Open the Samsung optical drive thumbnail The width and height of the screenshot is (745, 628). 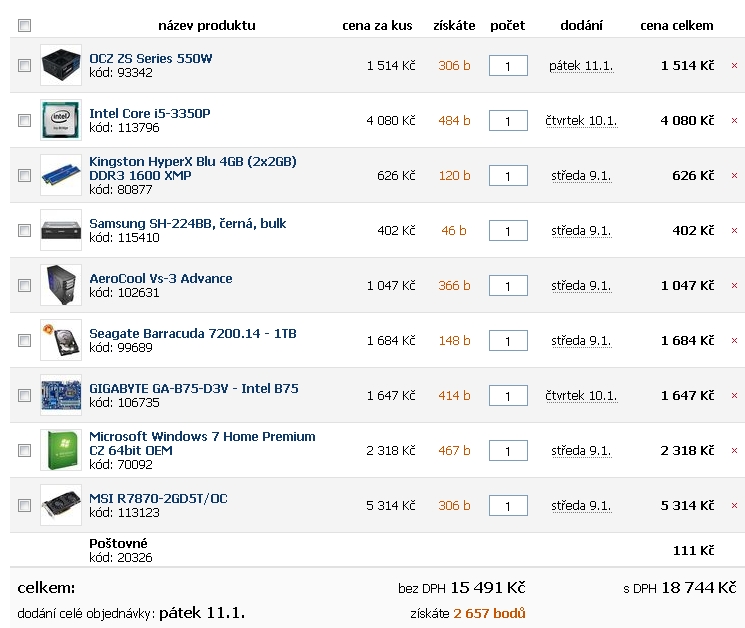(x=61, y=230)
